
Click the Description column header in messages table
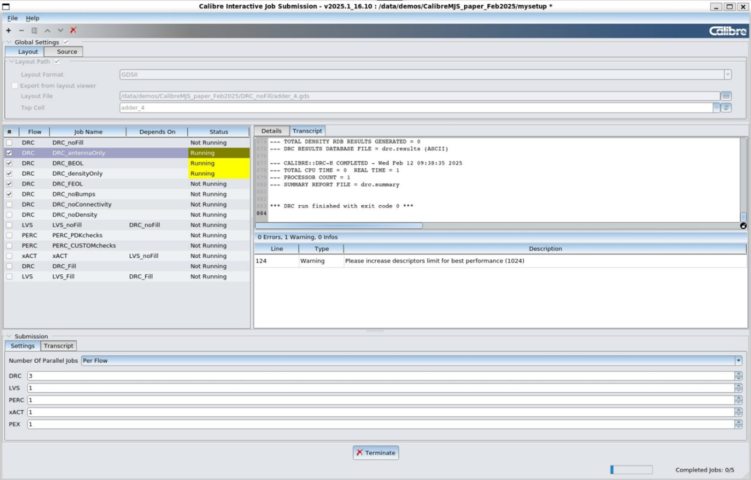(545, 249)
